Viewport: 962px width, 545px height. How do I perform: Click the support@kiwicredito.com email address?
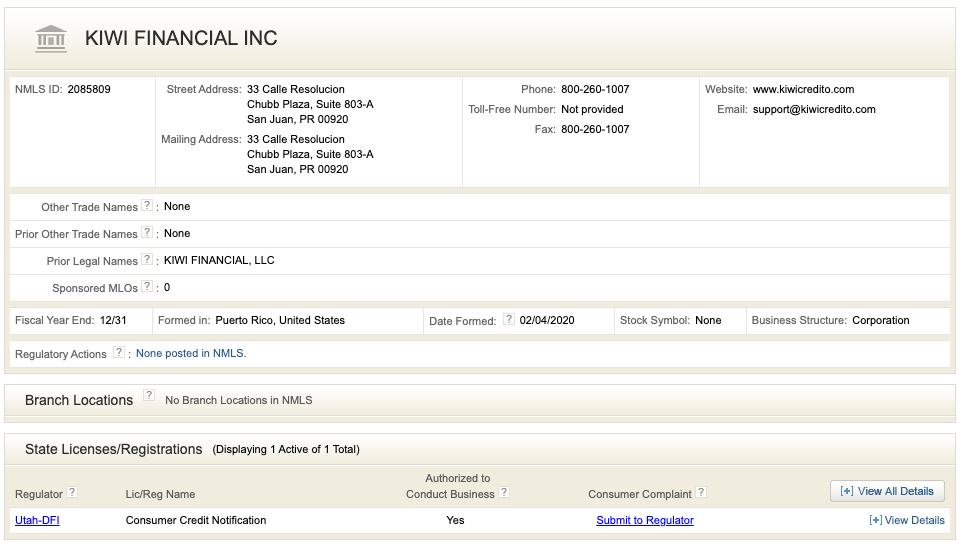(814, 109)
